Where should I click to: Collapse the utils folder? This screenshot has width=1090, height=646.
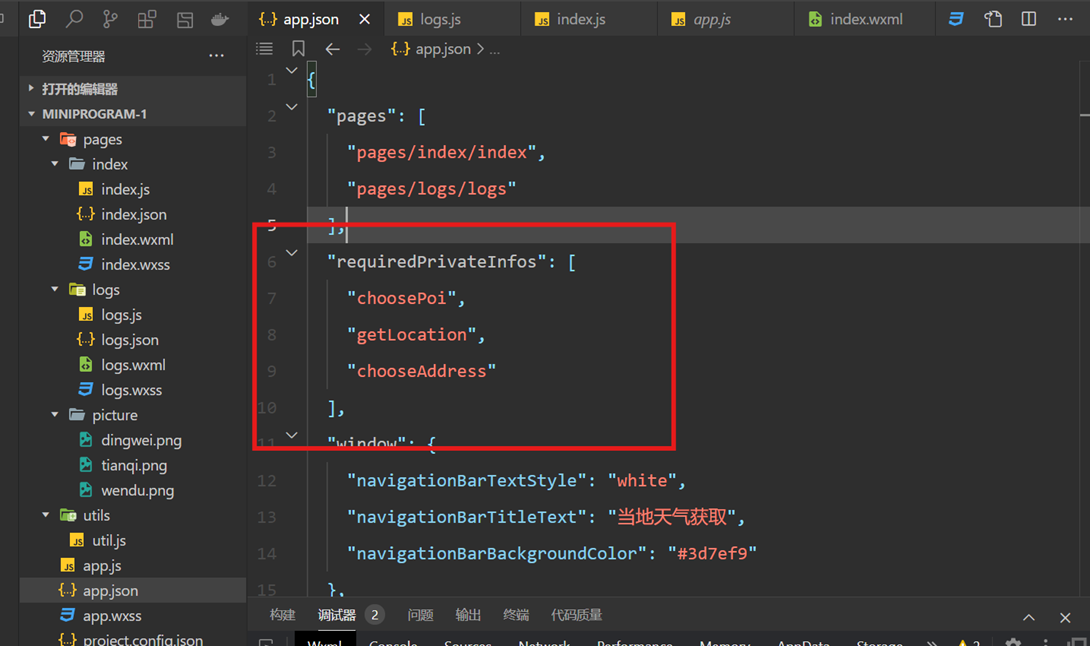point(46,515)
